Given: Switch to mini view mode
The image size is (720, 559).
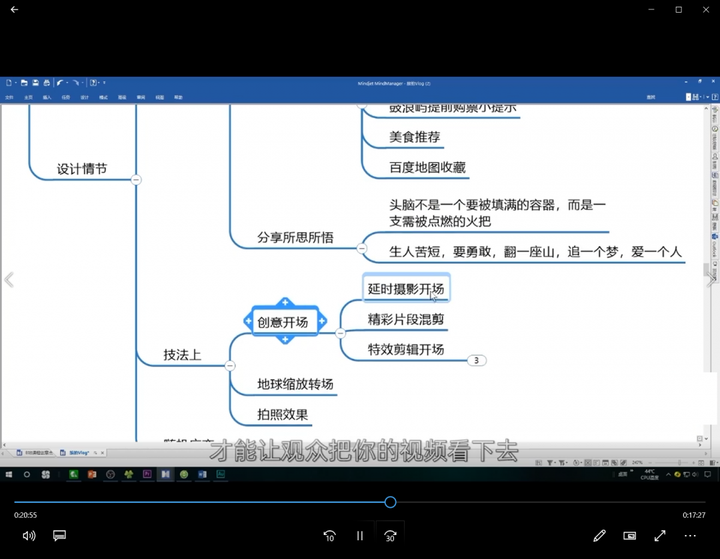Looking at the screenshot, I should click(630, 536).
